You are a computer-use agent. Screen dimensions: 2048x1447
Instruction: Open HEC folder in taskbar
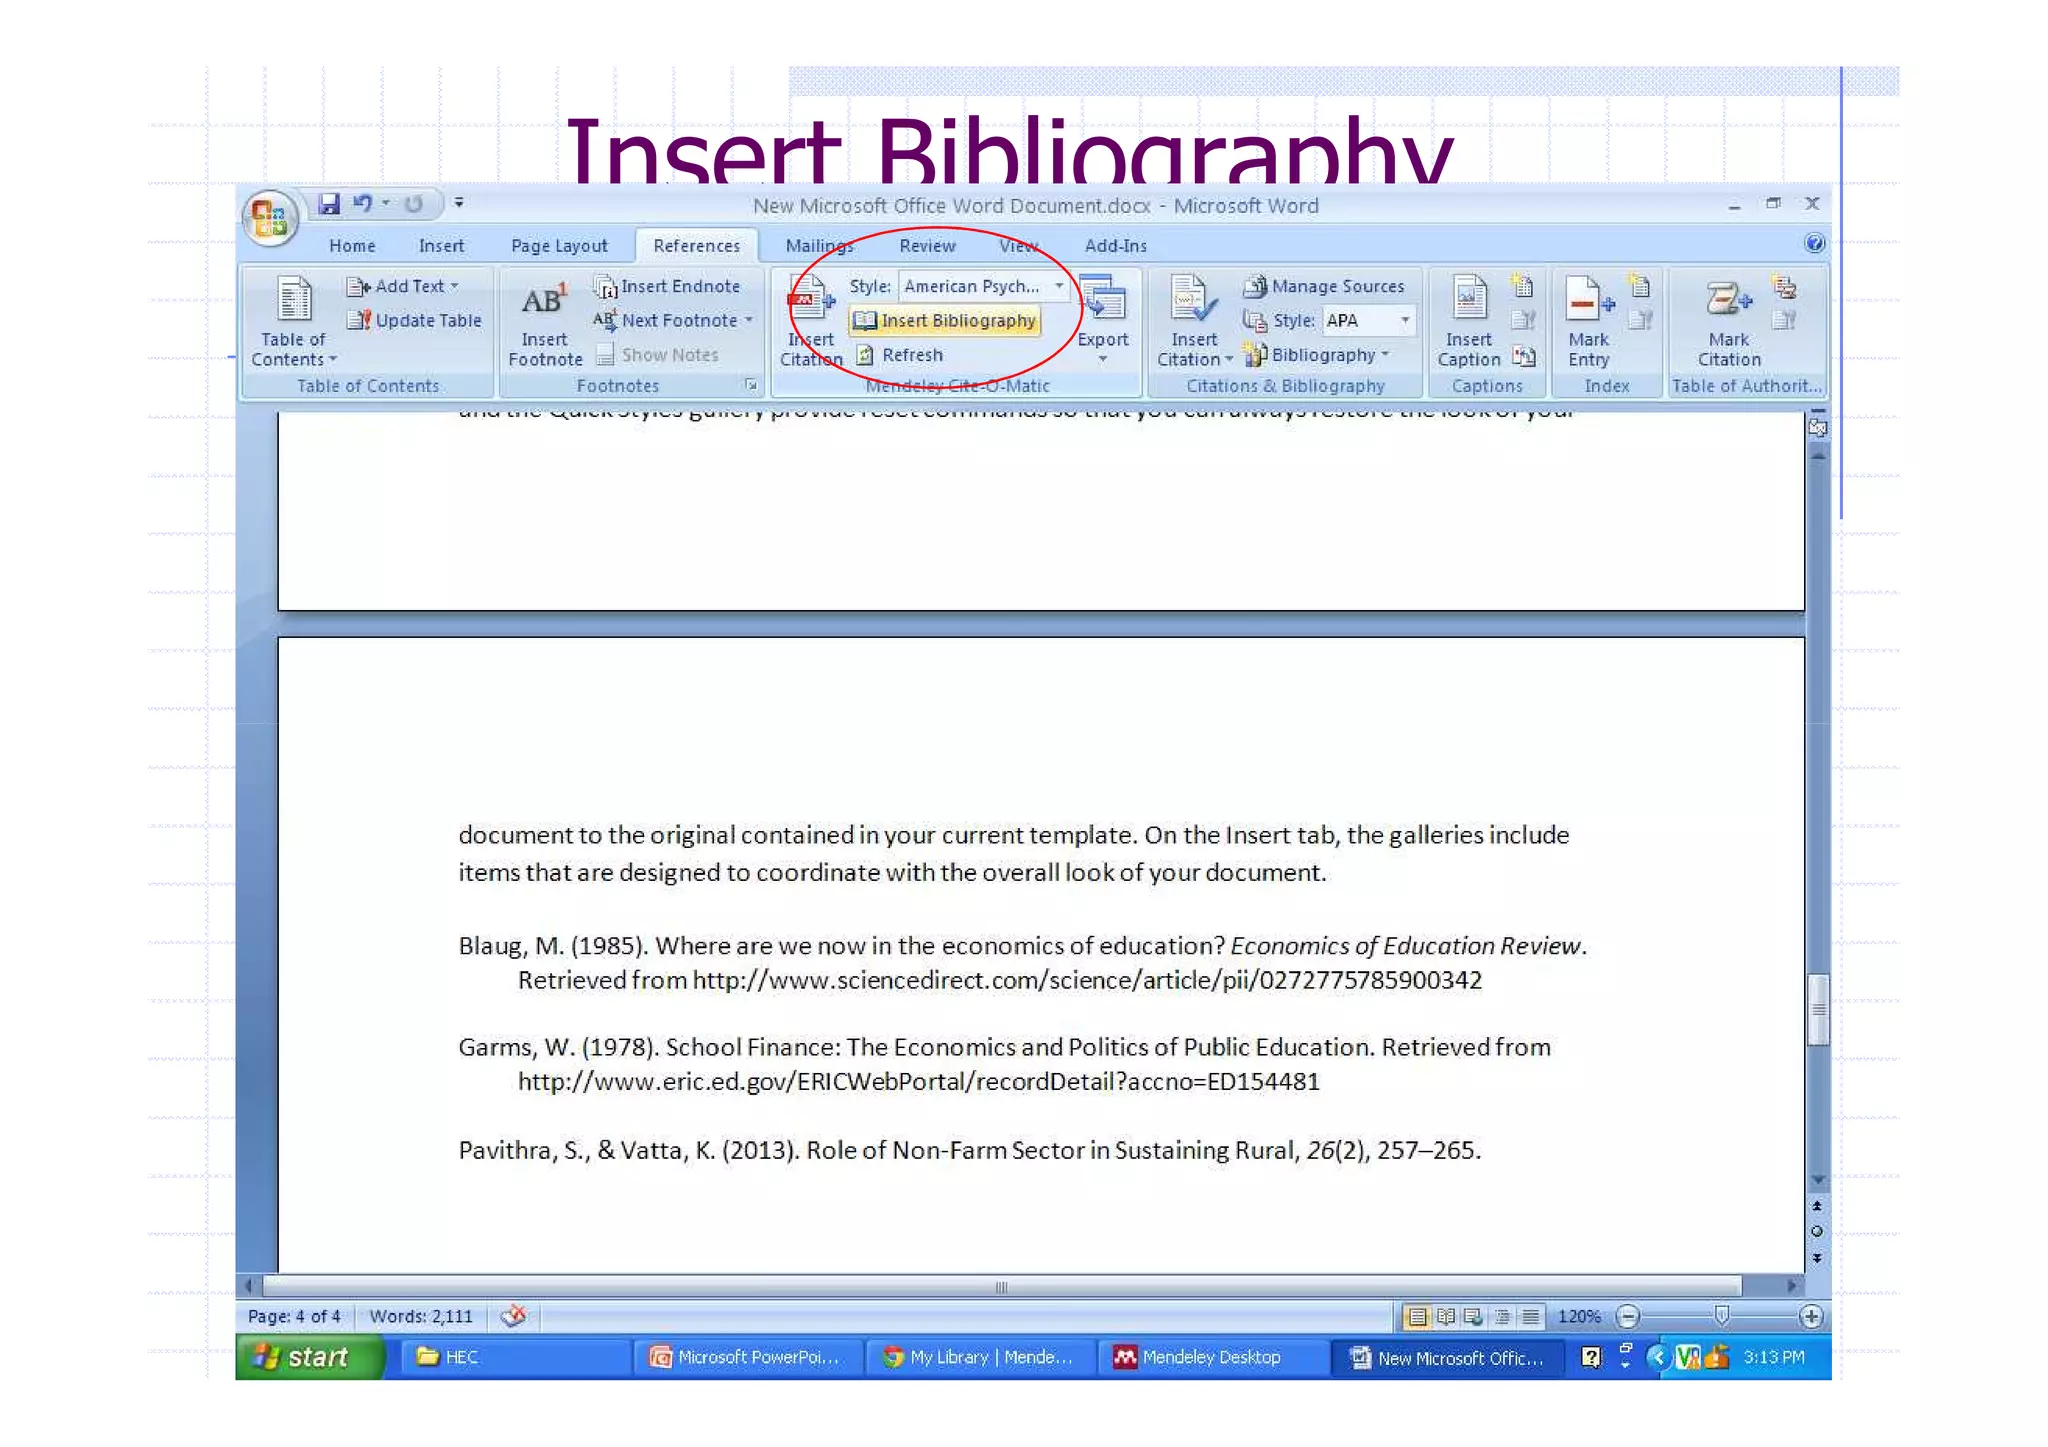pos(515,1357)
